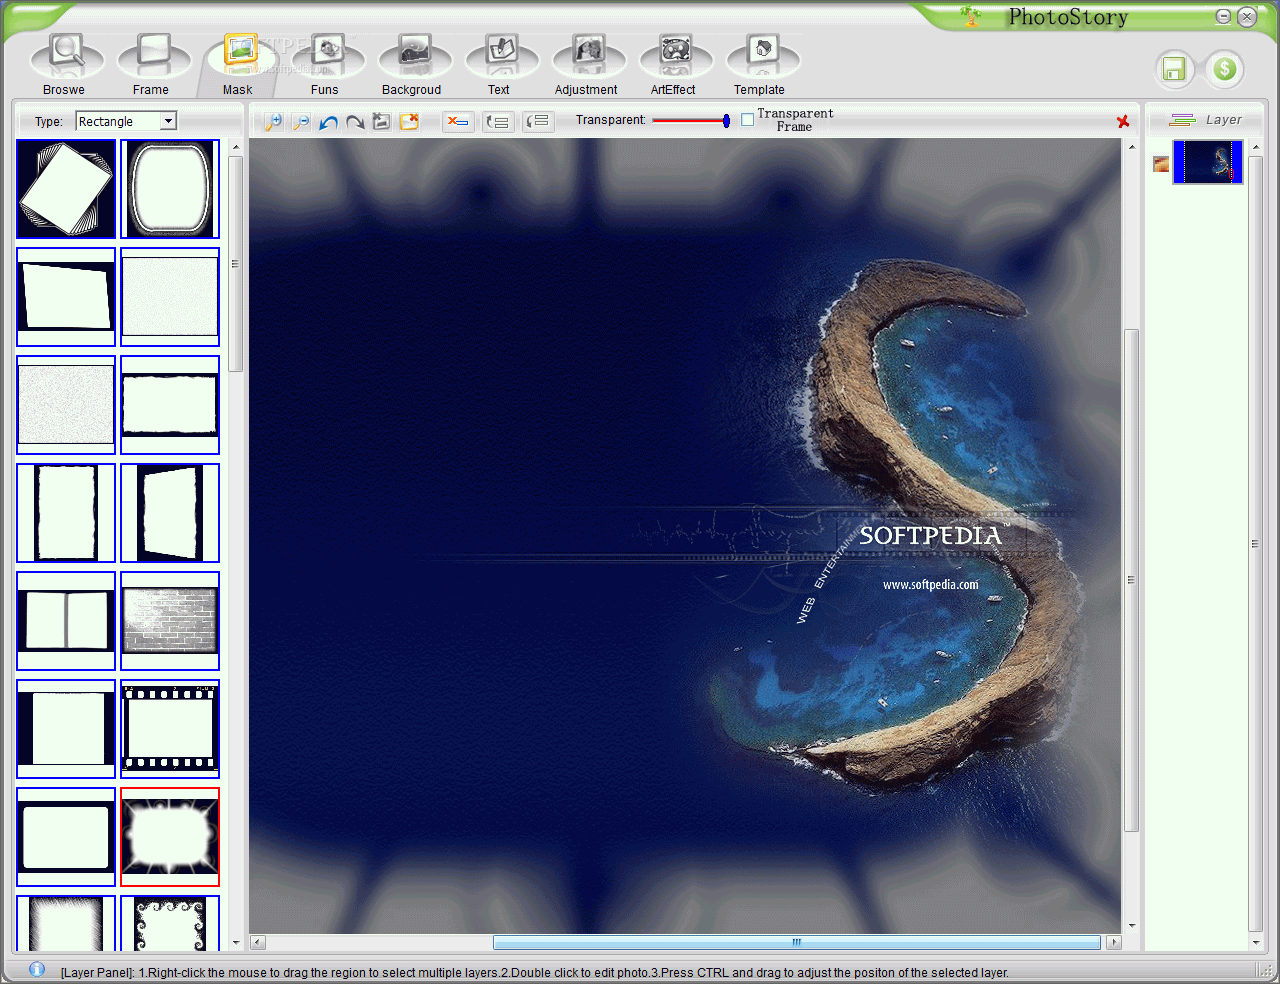Select the tilted stacked rectangle mask
Image resolution: width=1280 pixels, height=984 pixels.
(x=66, y=189)
